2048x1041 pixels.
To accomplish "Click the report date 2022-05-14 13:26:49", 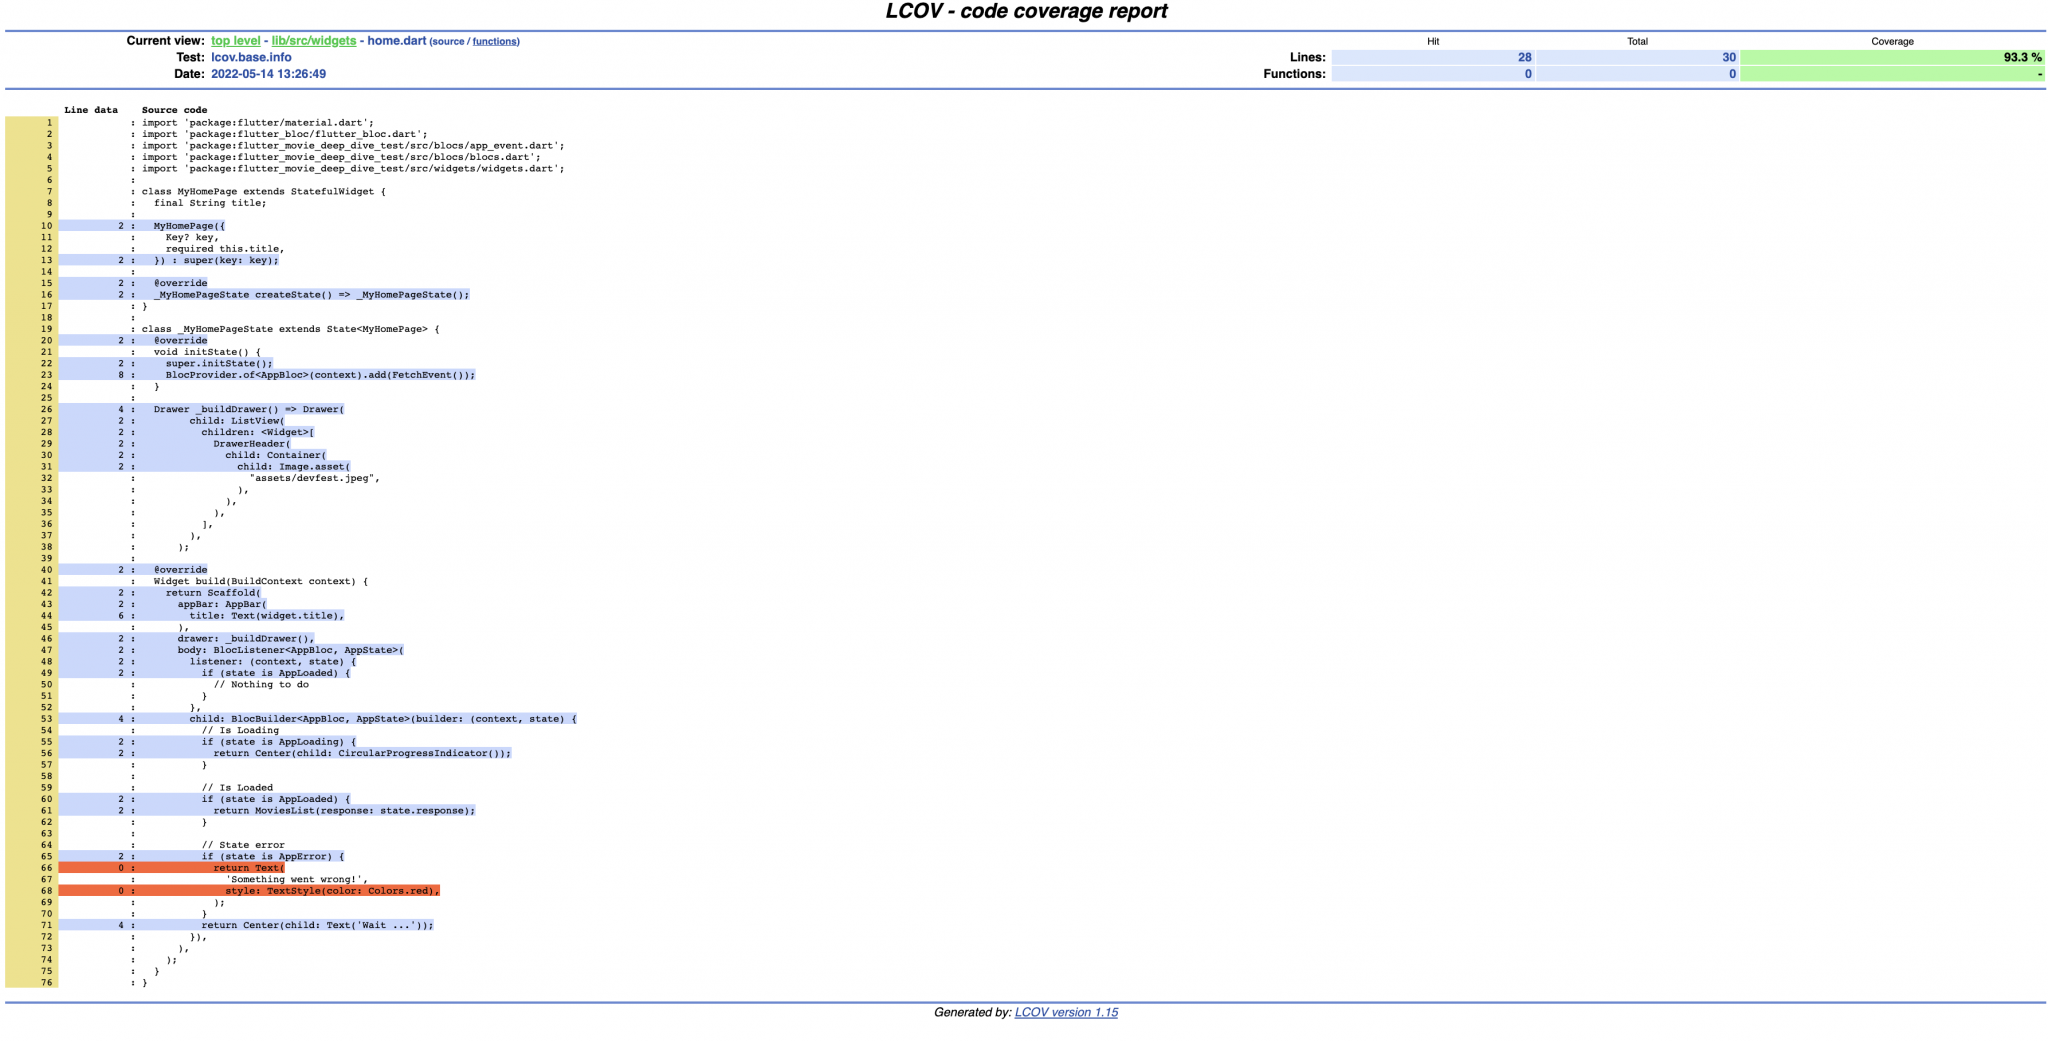I will click(268, 74).
